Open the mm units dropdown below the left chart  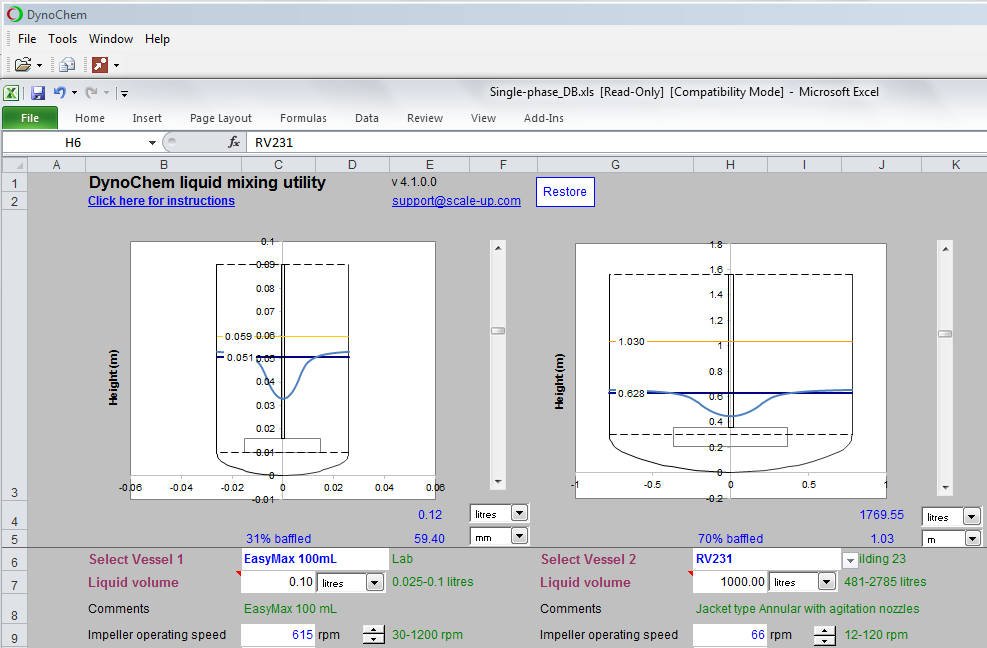[x=521, y=537]
